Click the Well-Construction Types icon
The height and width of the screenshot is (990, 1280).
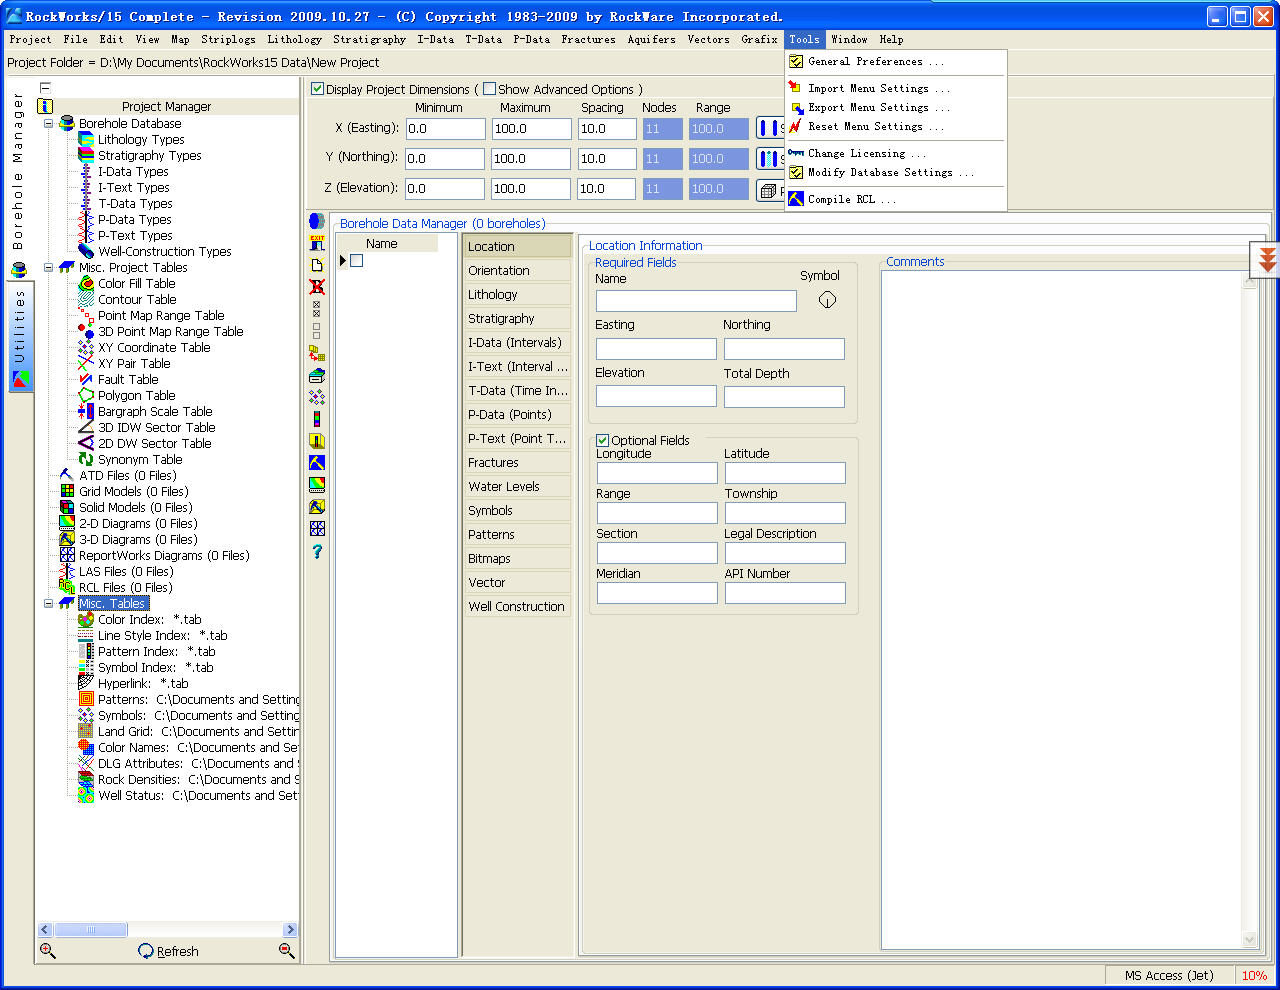[86, 251]
